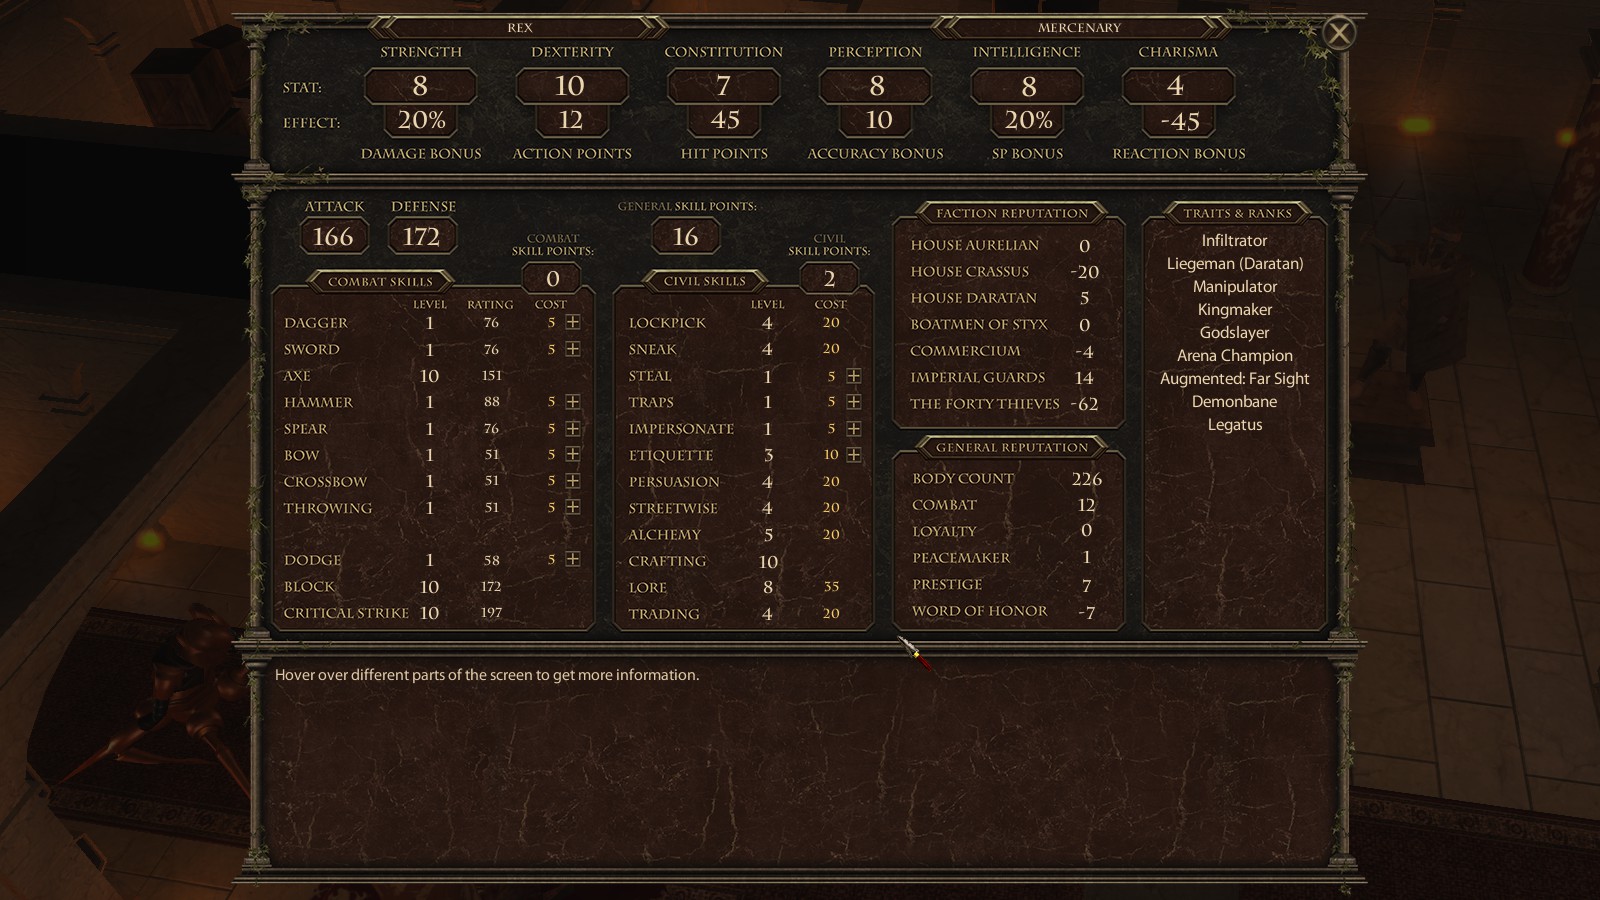Select the Axe skill row label
This screenshot has width=1600, height=900.
pos(297,376)
